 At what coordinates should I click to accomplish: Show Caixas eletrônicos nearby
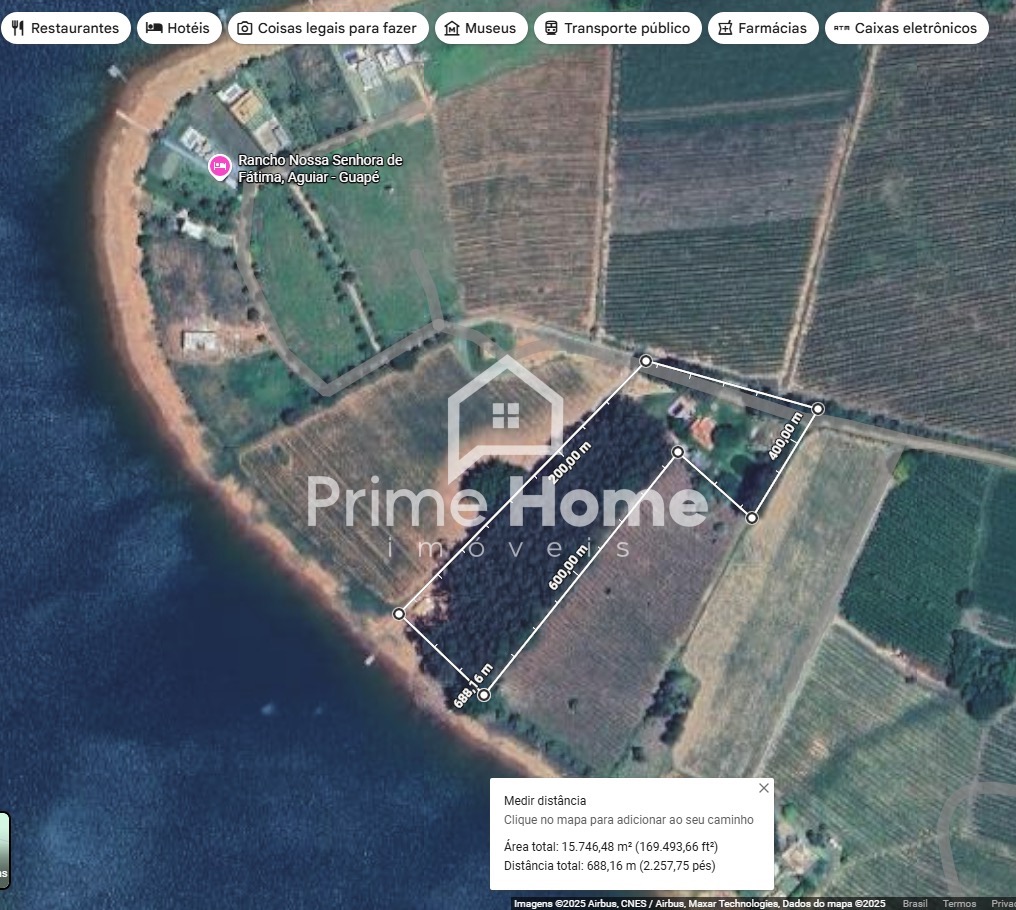905,28
